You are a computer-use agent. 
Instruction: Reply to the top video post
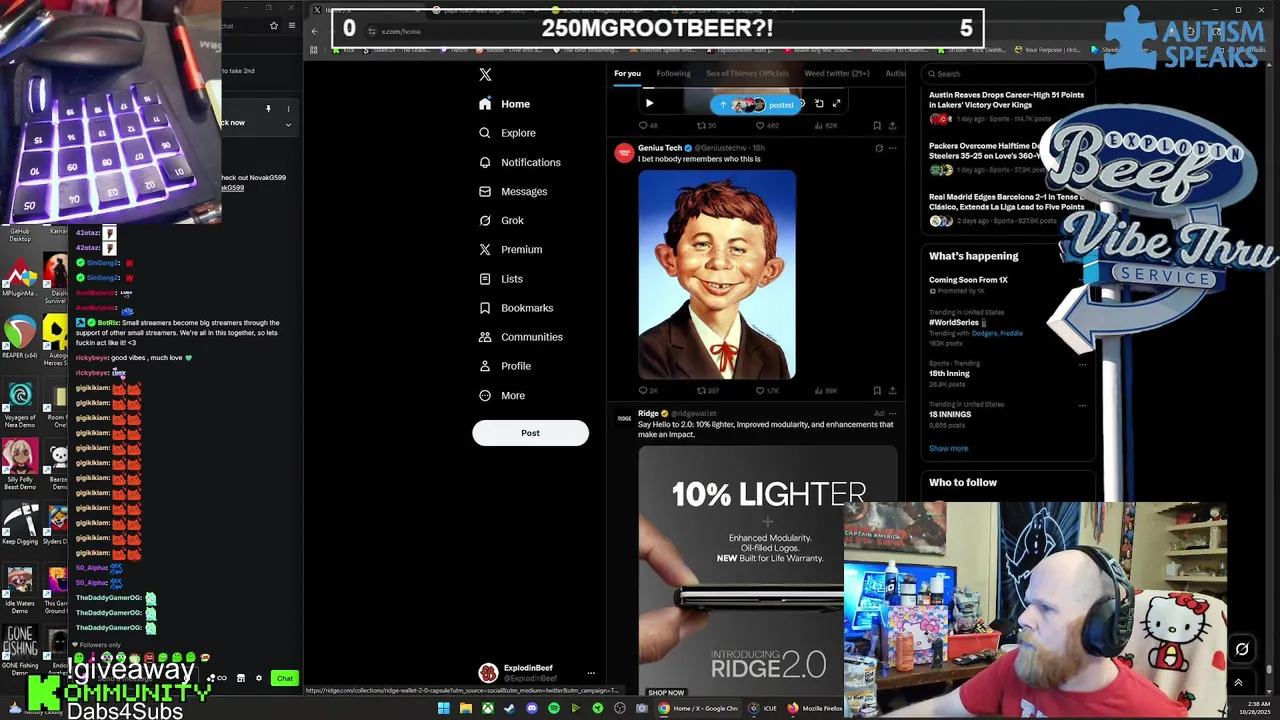point(647,126)
